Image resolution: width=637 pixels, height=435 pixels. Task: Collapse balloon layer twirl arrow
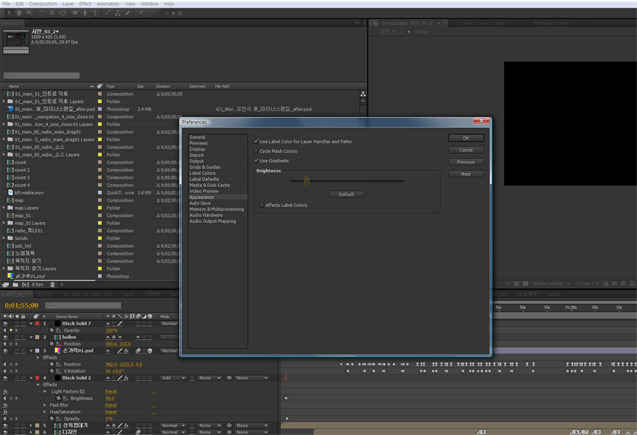tap(31, 337)
